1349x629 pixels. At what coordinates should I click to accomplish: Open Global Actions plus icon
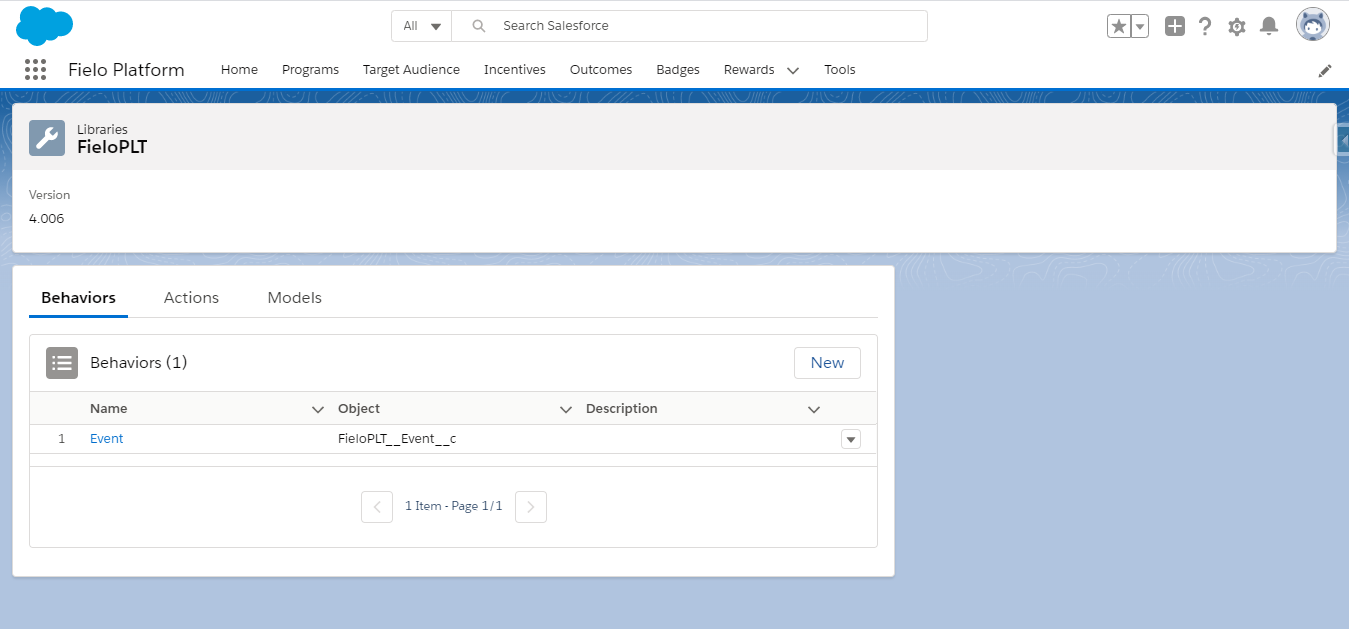(1175, 26)
